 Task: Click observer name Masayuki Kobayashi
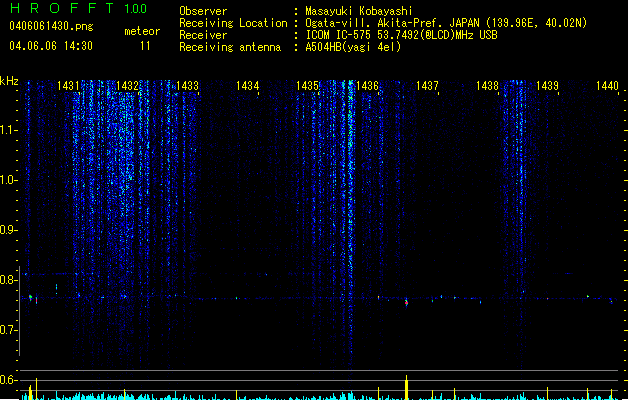pos(359,11)
